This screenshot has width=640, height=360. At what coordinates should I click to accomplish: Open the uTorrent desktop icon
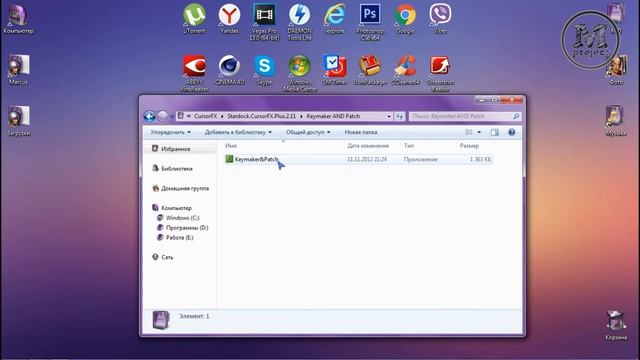click(194, 18)
